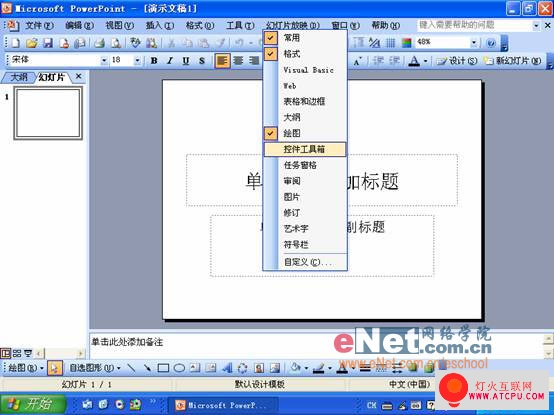Screen dimensions: 554x415
Task: Apply Italic formatting to the text
Action: tap(170, 61)
